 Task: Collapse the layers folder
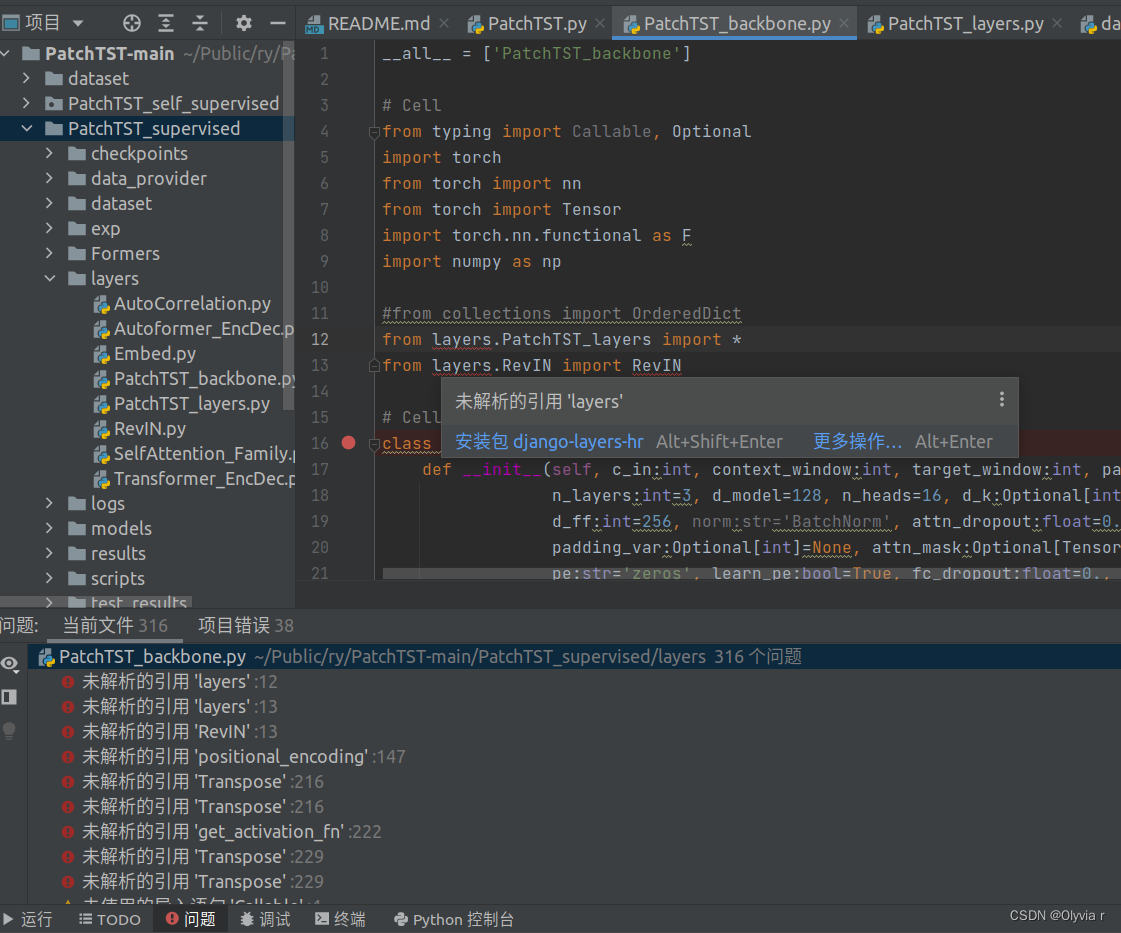coord(49,279)
